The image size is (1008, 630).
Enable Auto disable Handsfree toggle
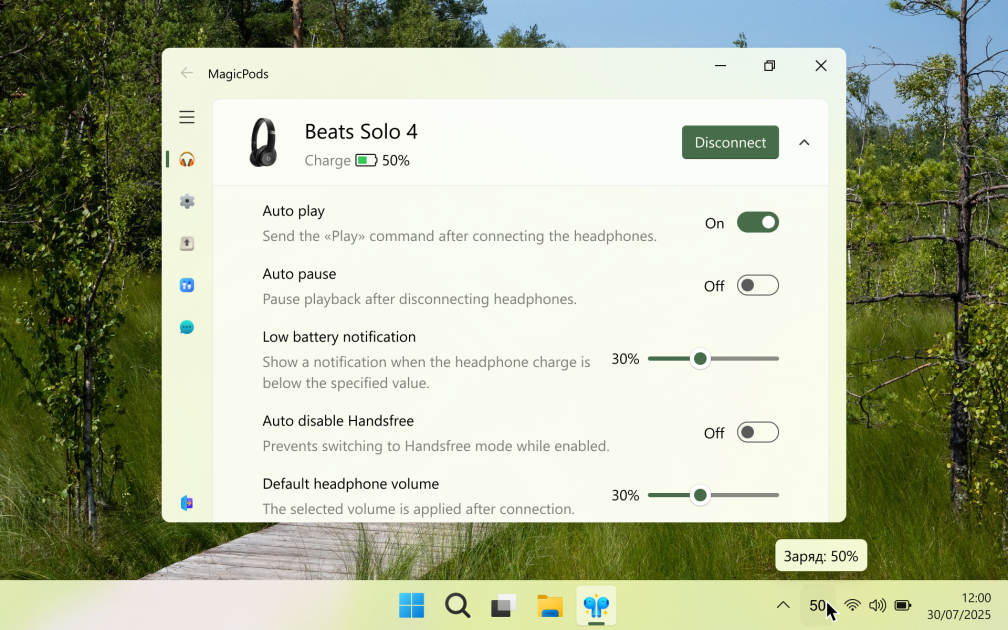[757, 433]
